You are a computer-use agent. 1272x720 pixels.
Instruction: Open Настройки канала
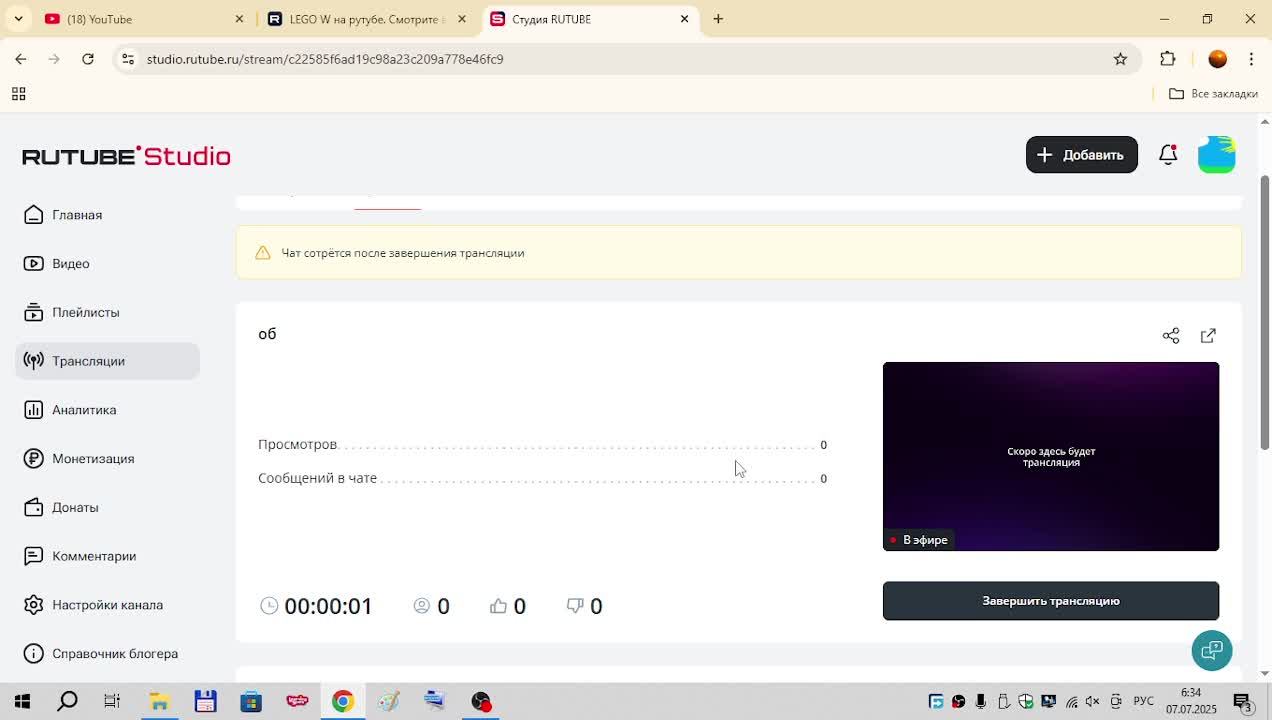[107, 605]
